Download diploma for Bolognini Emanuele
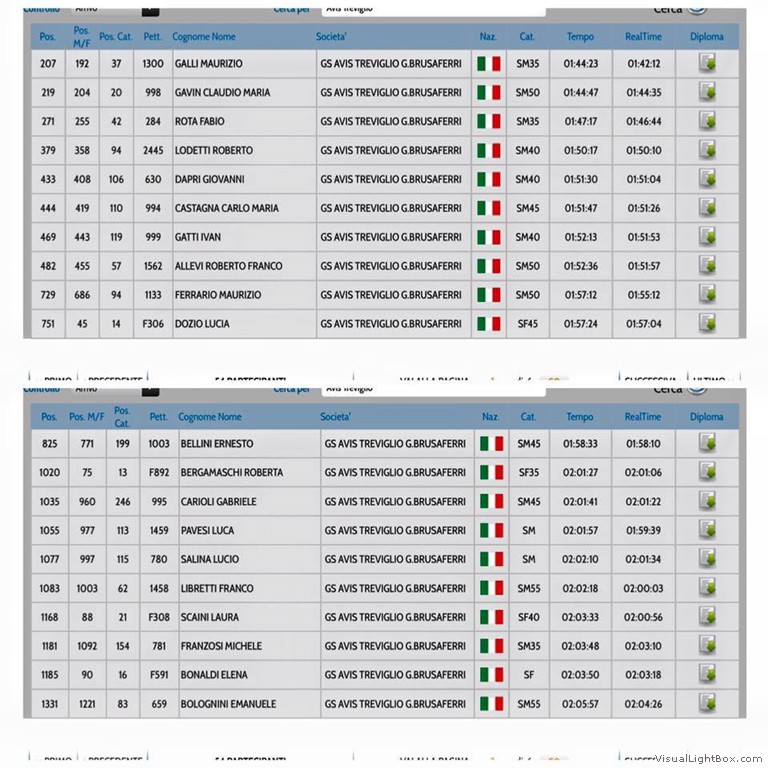This screenshot has width=768, height=768. pos(707,703)
